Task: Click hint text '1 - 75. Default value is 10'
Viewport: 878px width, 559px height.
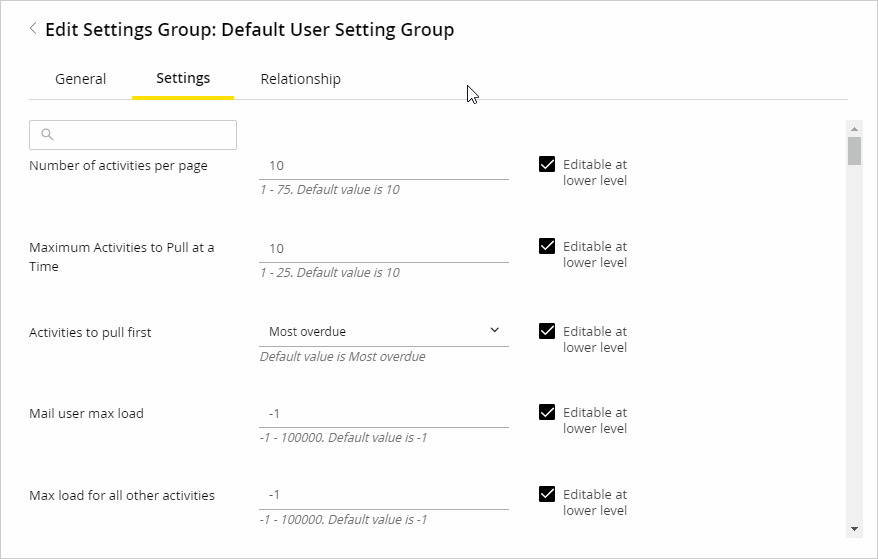Action: (330, 190)
